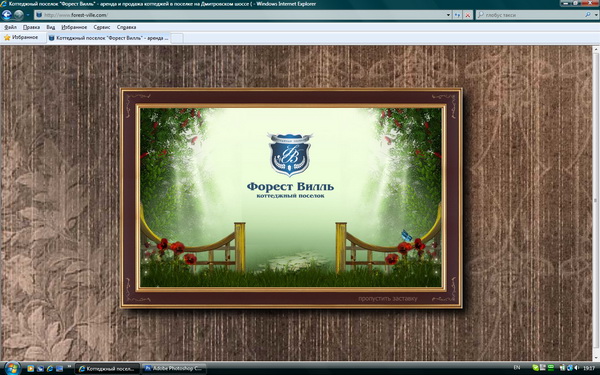Open the media player Quick Launch icon
The image size is (600, 375).
point(31,368)
